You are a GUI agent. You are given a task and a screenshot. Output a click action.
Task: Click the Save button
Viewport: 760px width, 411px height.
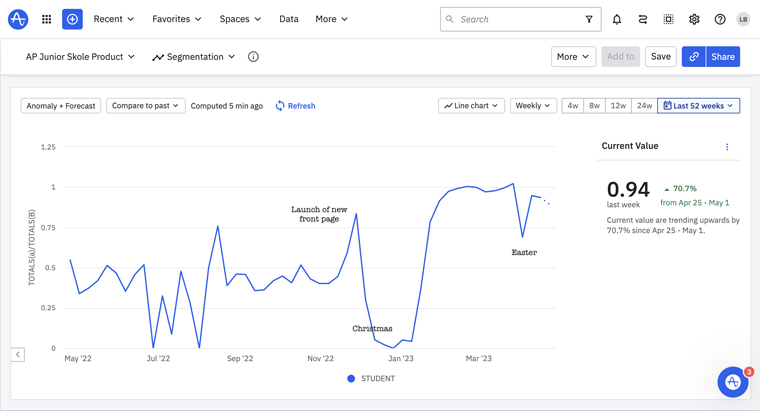click(661, 57)
